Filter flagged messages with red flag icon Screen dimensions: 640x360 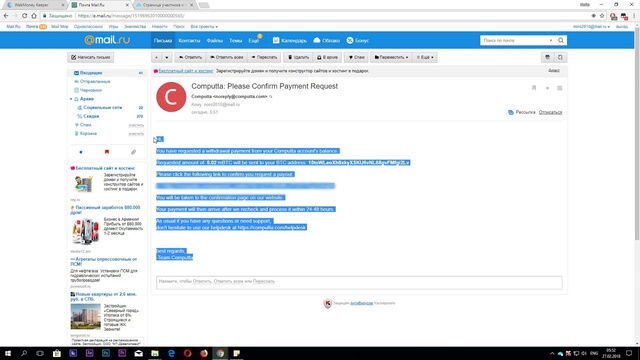click(107, 152)
